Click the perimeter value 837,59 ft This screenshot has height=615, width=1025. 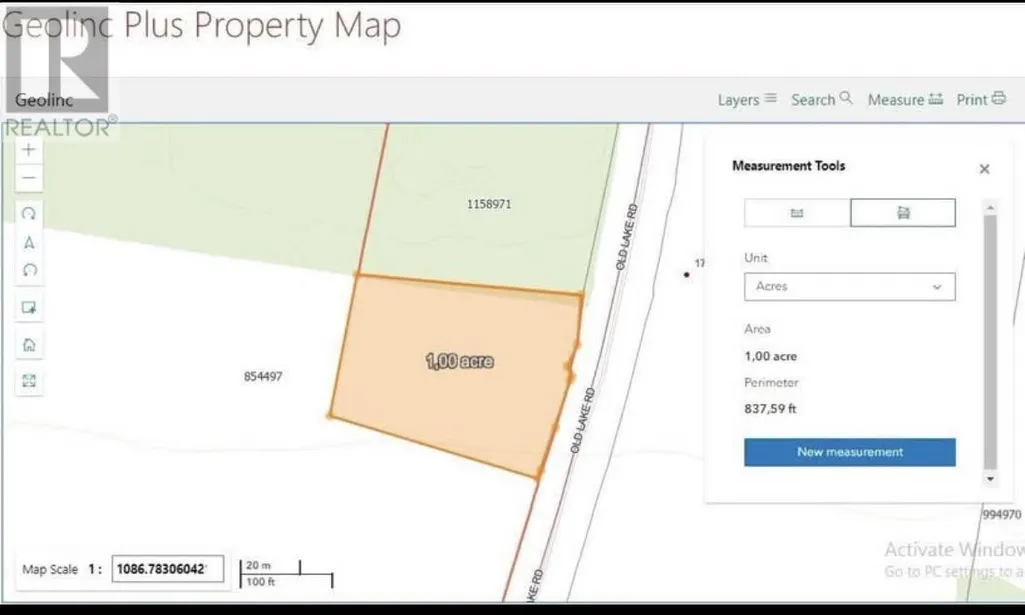[x=770, y=409]
